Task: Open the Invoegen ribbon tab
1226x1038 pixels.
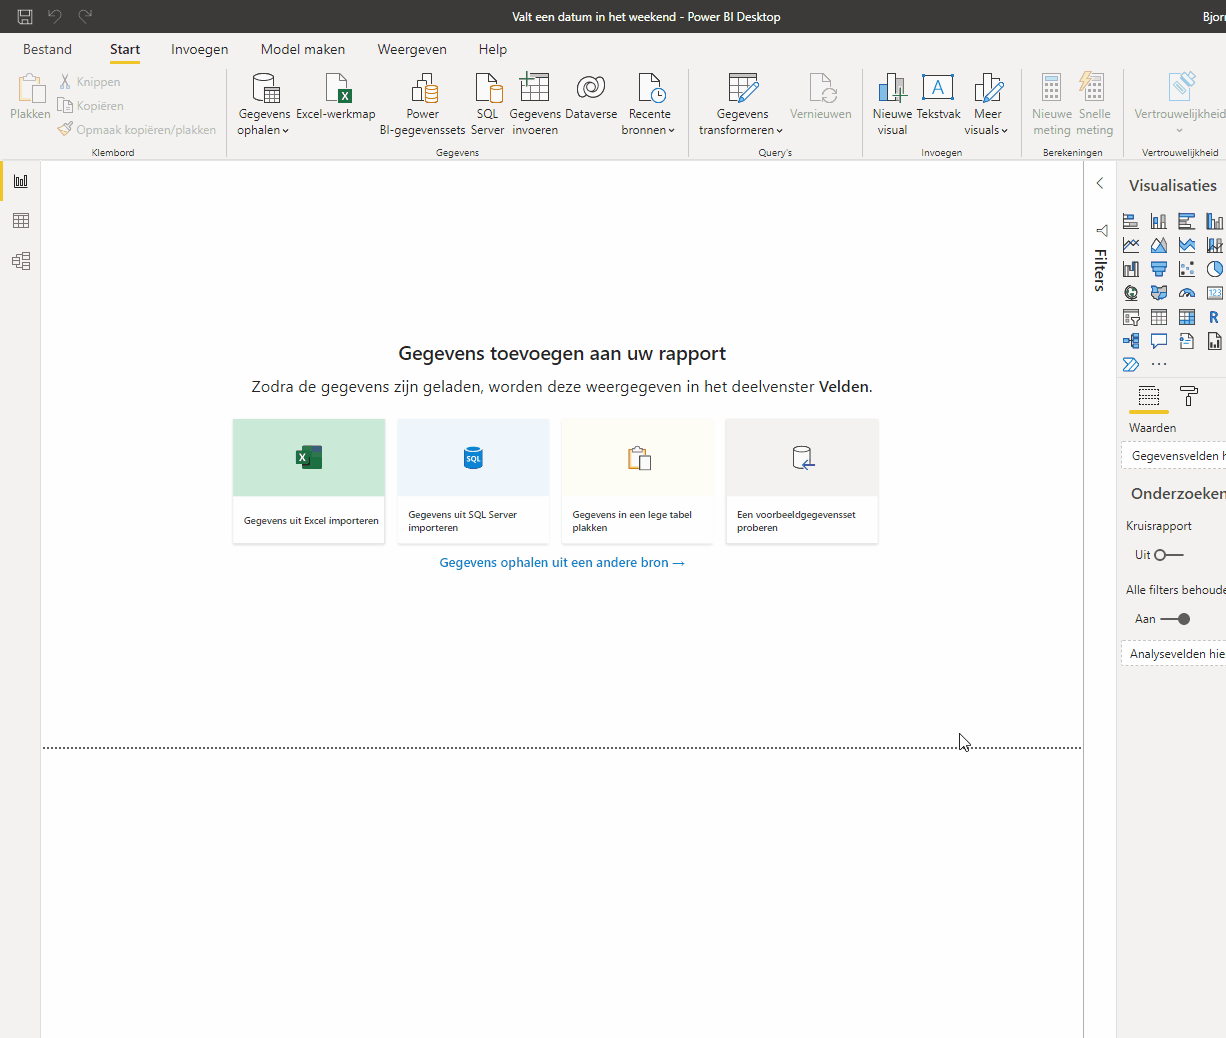Action: coord(199,49)
